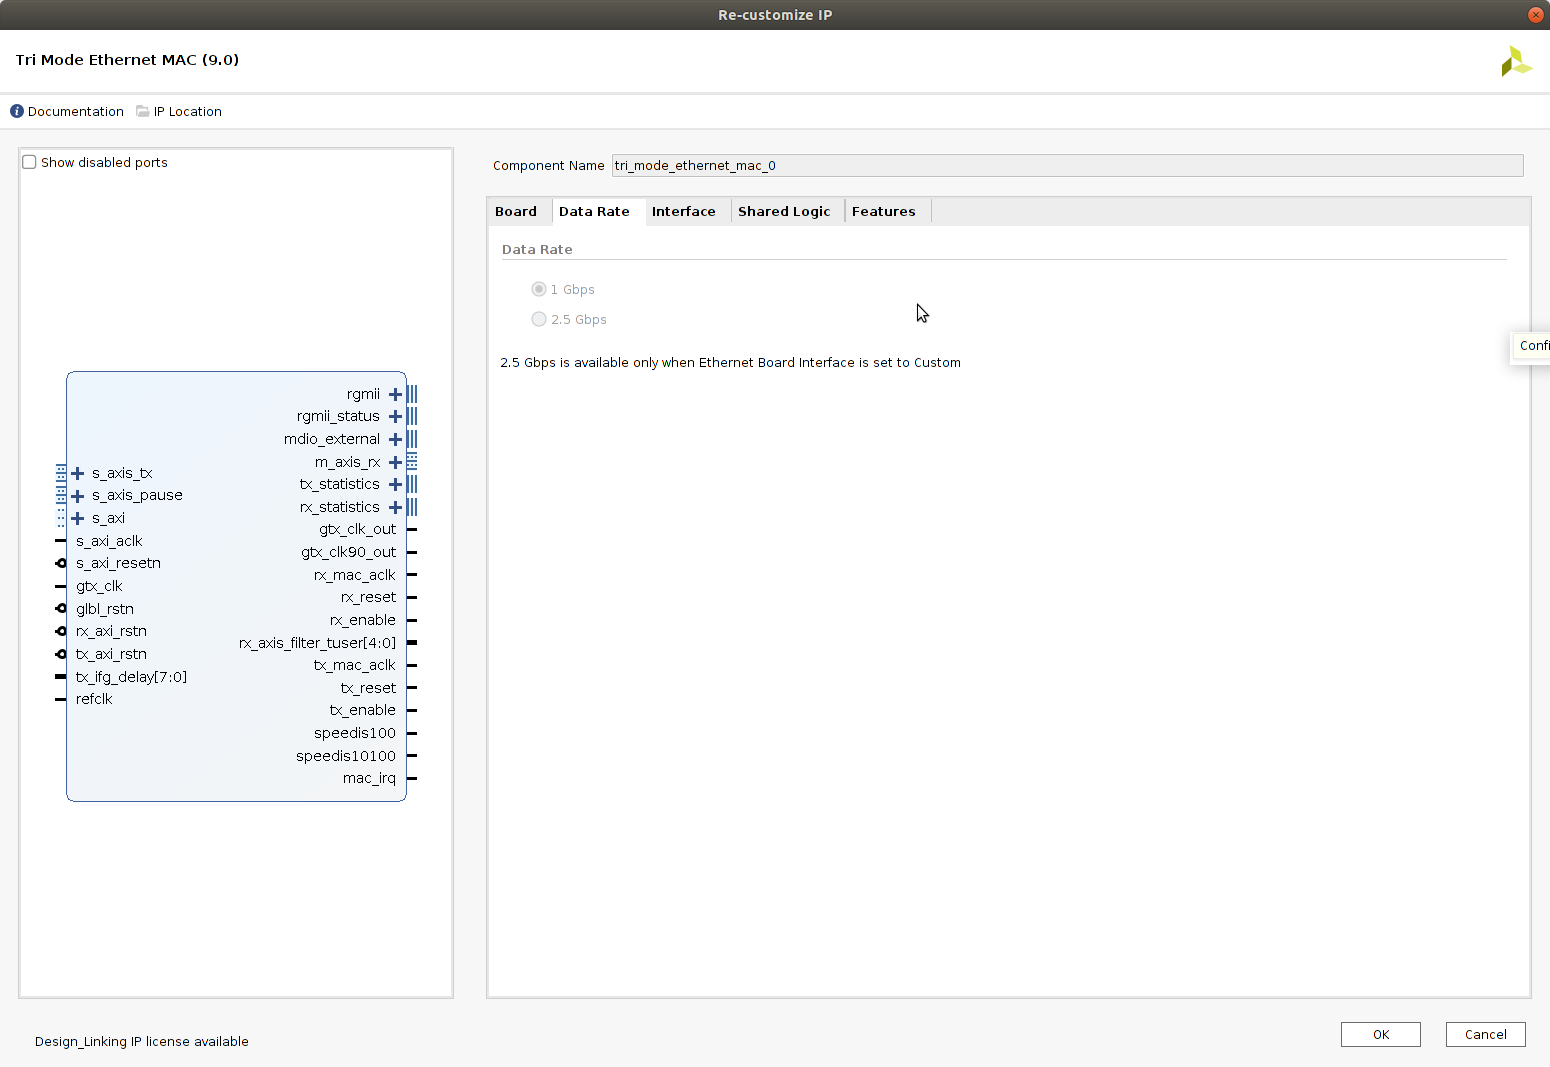Click the Cancel button
This screenshot has height=1067, width=1550.
pyautogui.click(x=1486, y=1034)
